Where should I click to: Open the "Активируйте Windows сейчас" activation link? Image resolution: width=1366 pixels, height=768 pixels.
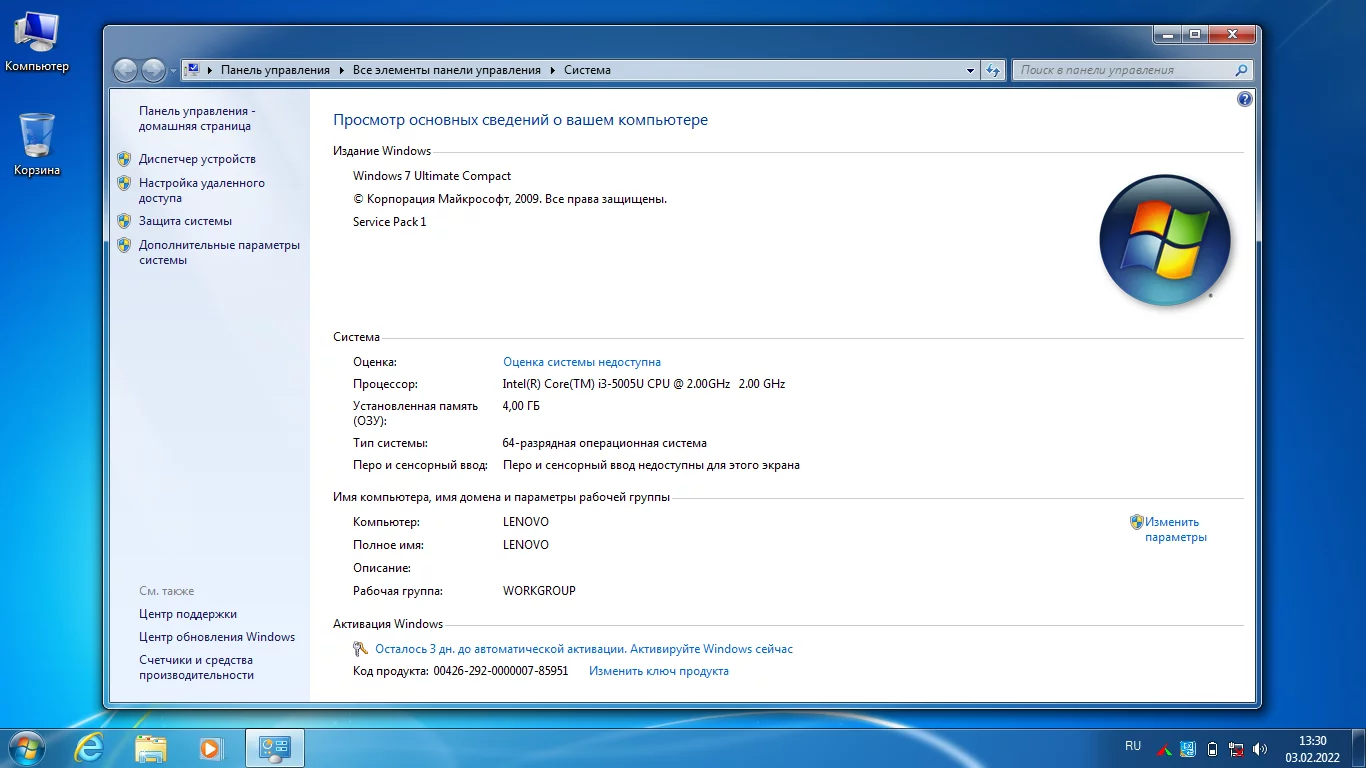[710, 649]
